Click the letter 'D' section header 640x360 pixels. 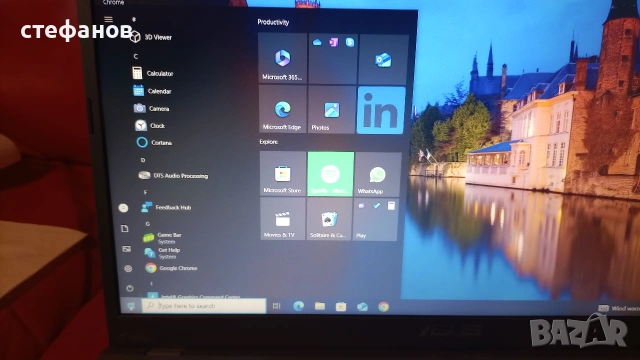pos(143,160)
